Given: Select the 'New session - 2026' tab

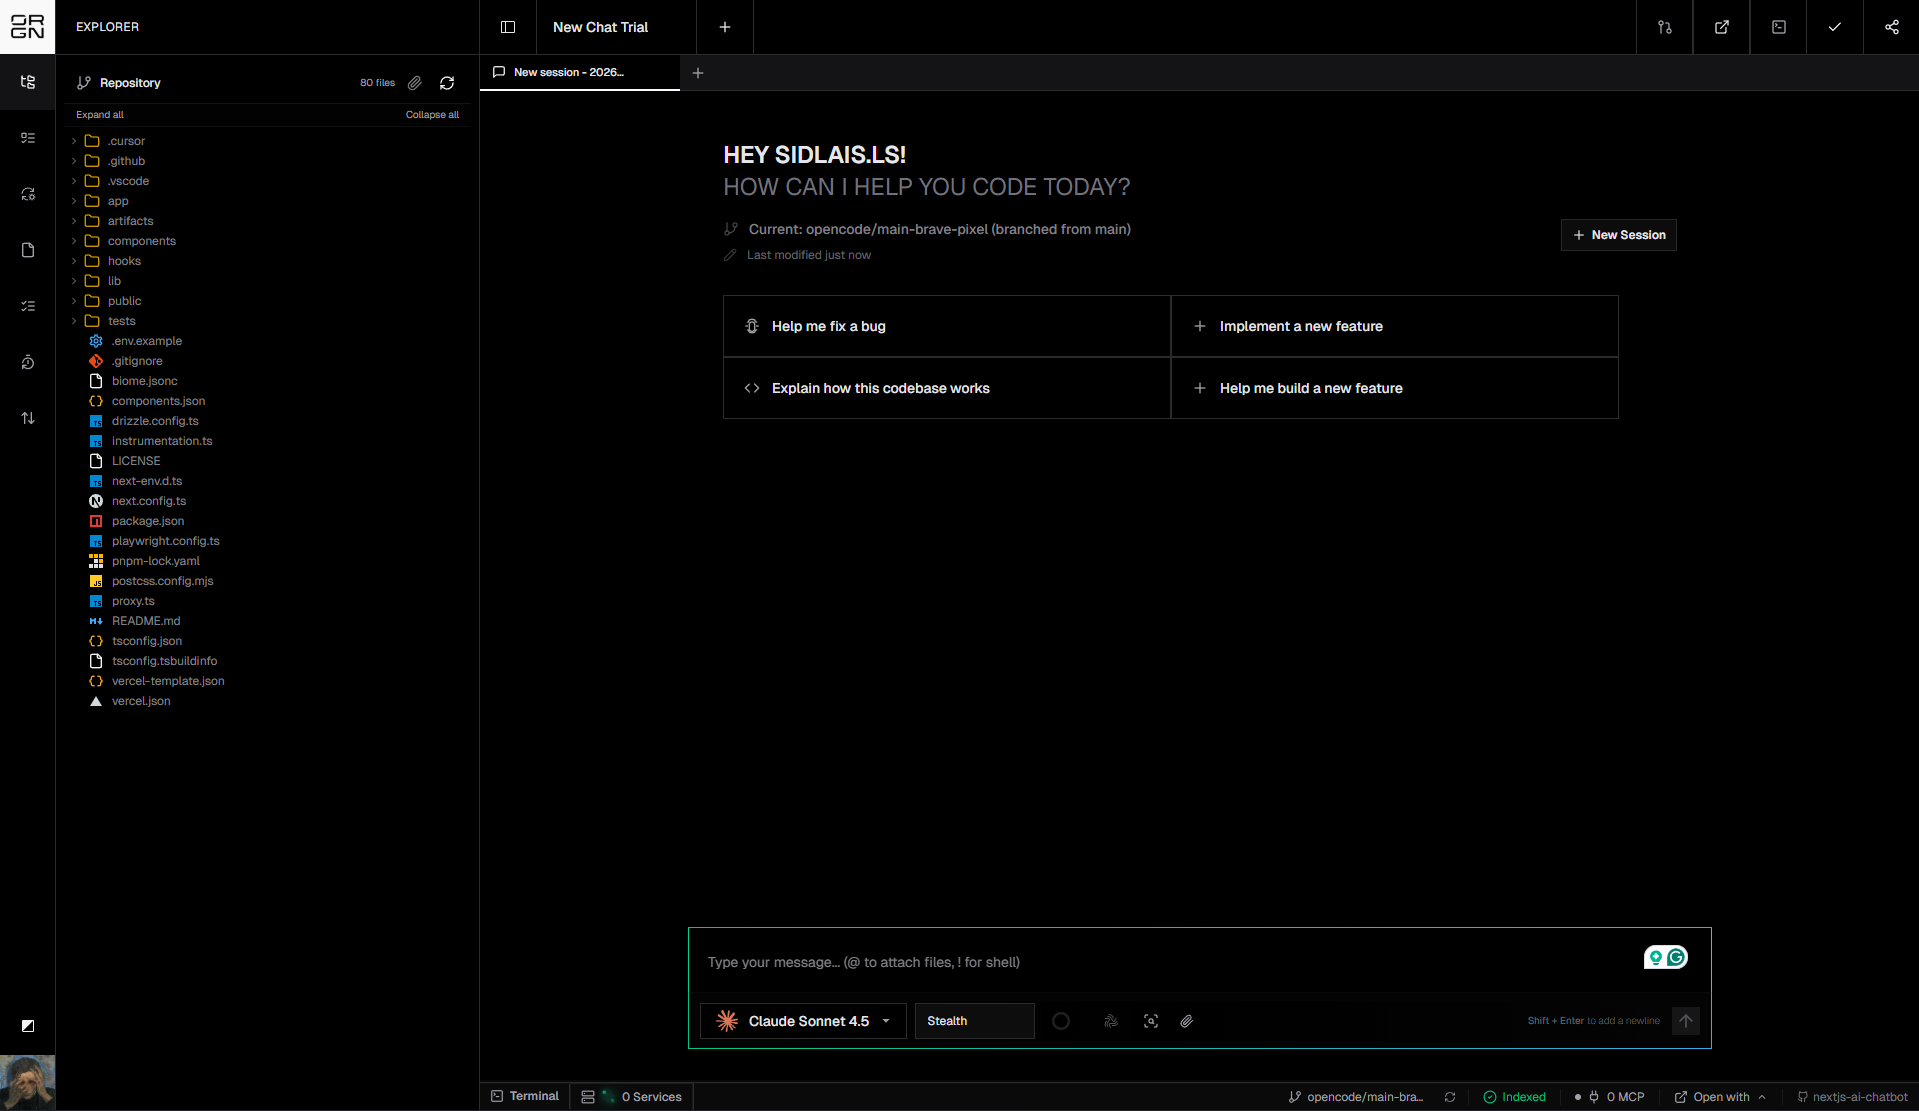Looking at the screenshot, I should pos(568,72).
